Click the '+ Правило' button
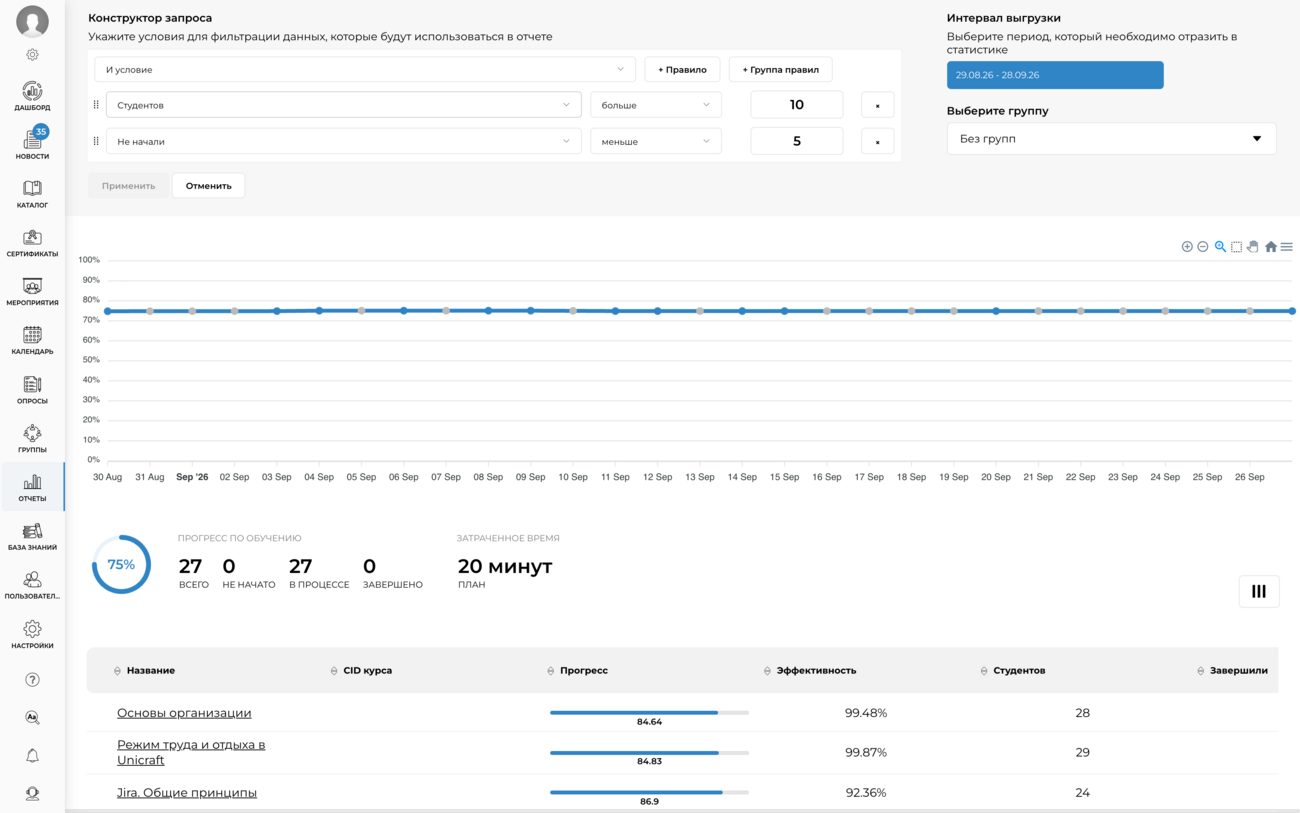Screen dimensions: 1300x813 click(682, 69)
